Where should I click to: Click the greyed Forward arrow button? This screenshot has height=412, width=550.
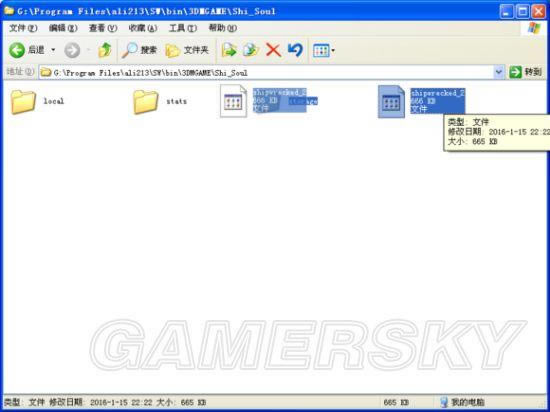click(x=72, y=50)
